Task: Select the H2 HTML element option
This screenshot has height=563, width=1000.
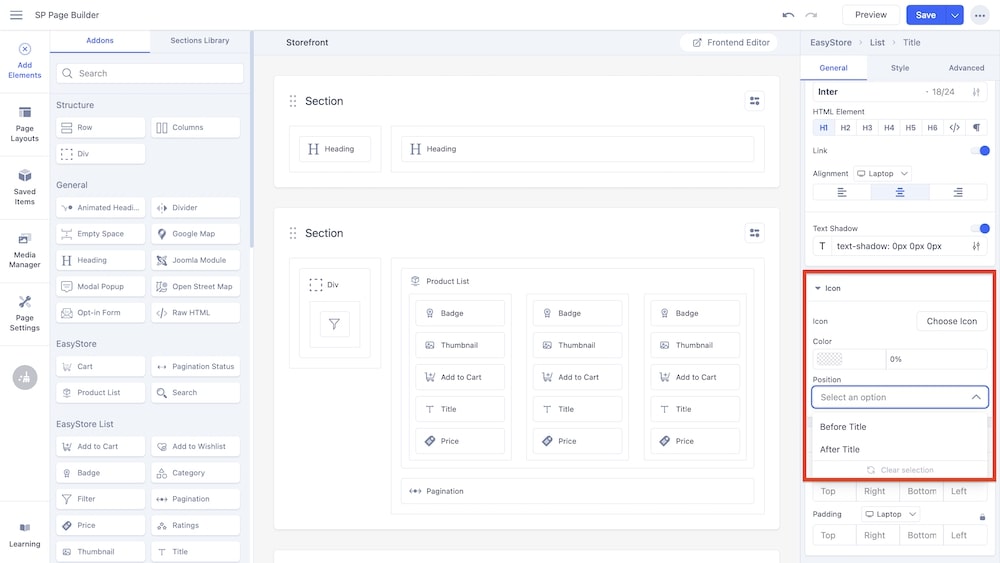Action: (845, 128)
